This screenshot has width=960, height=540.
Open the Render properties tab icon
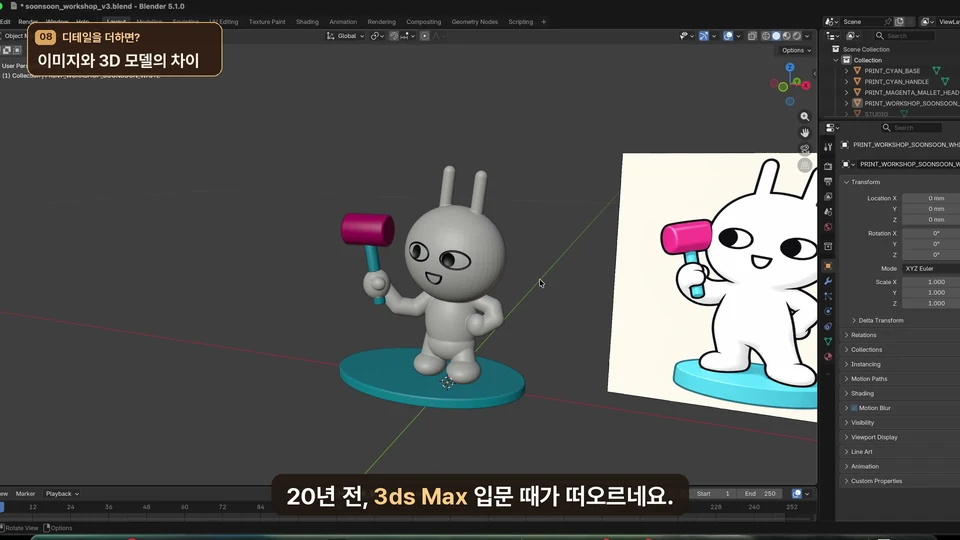pyautogui.click(x=828, y=166)
